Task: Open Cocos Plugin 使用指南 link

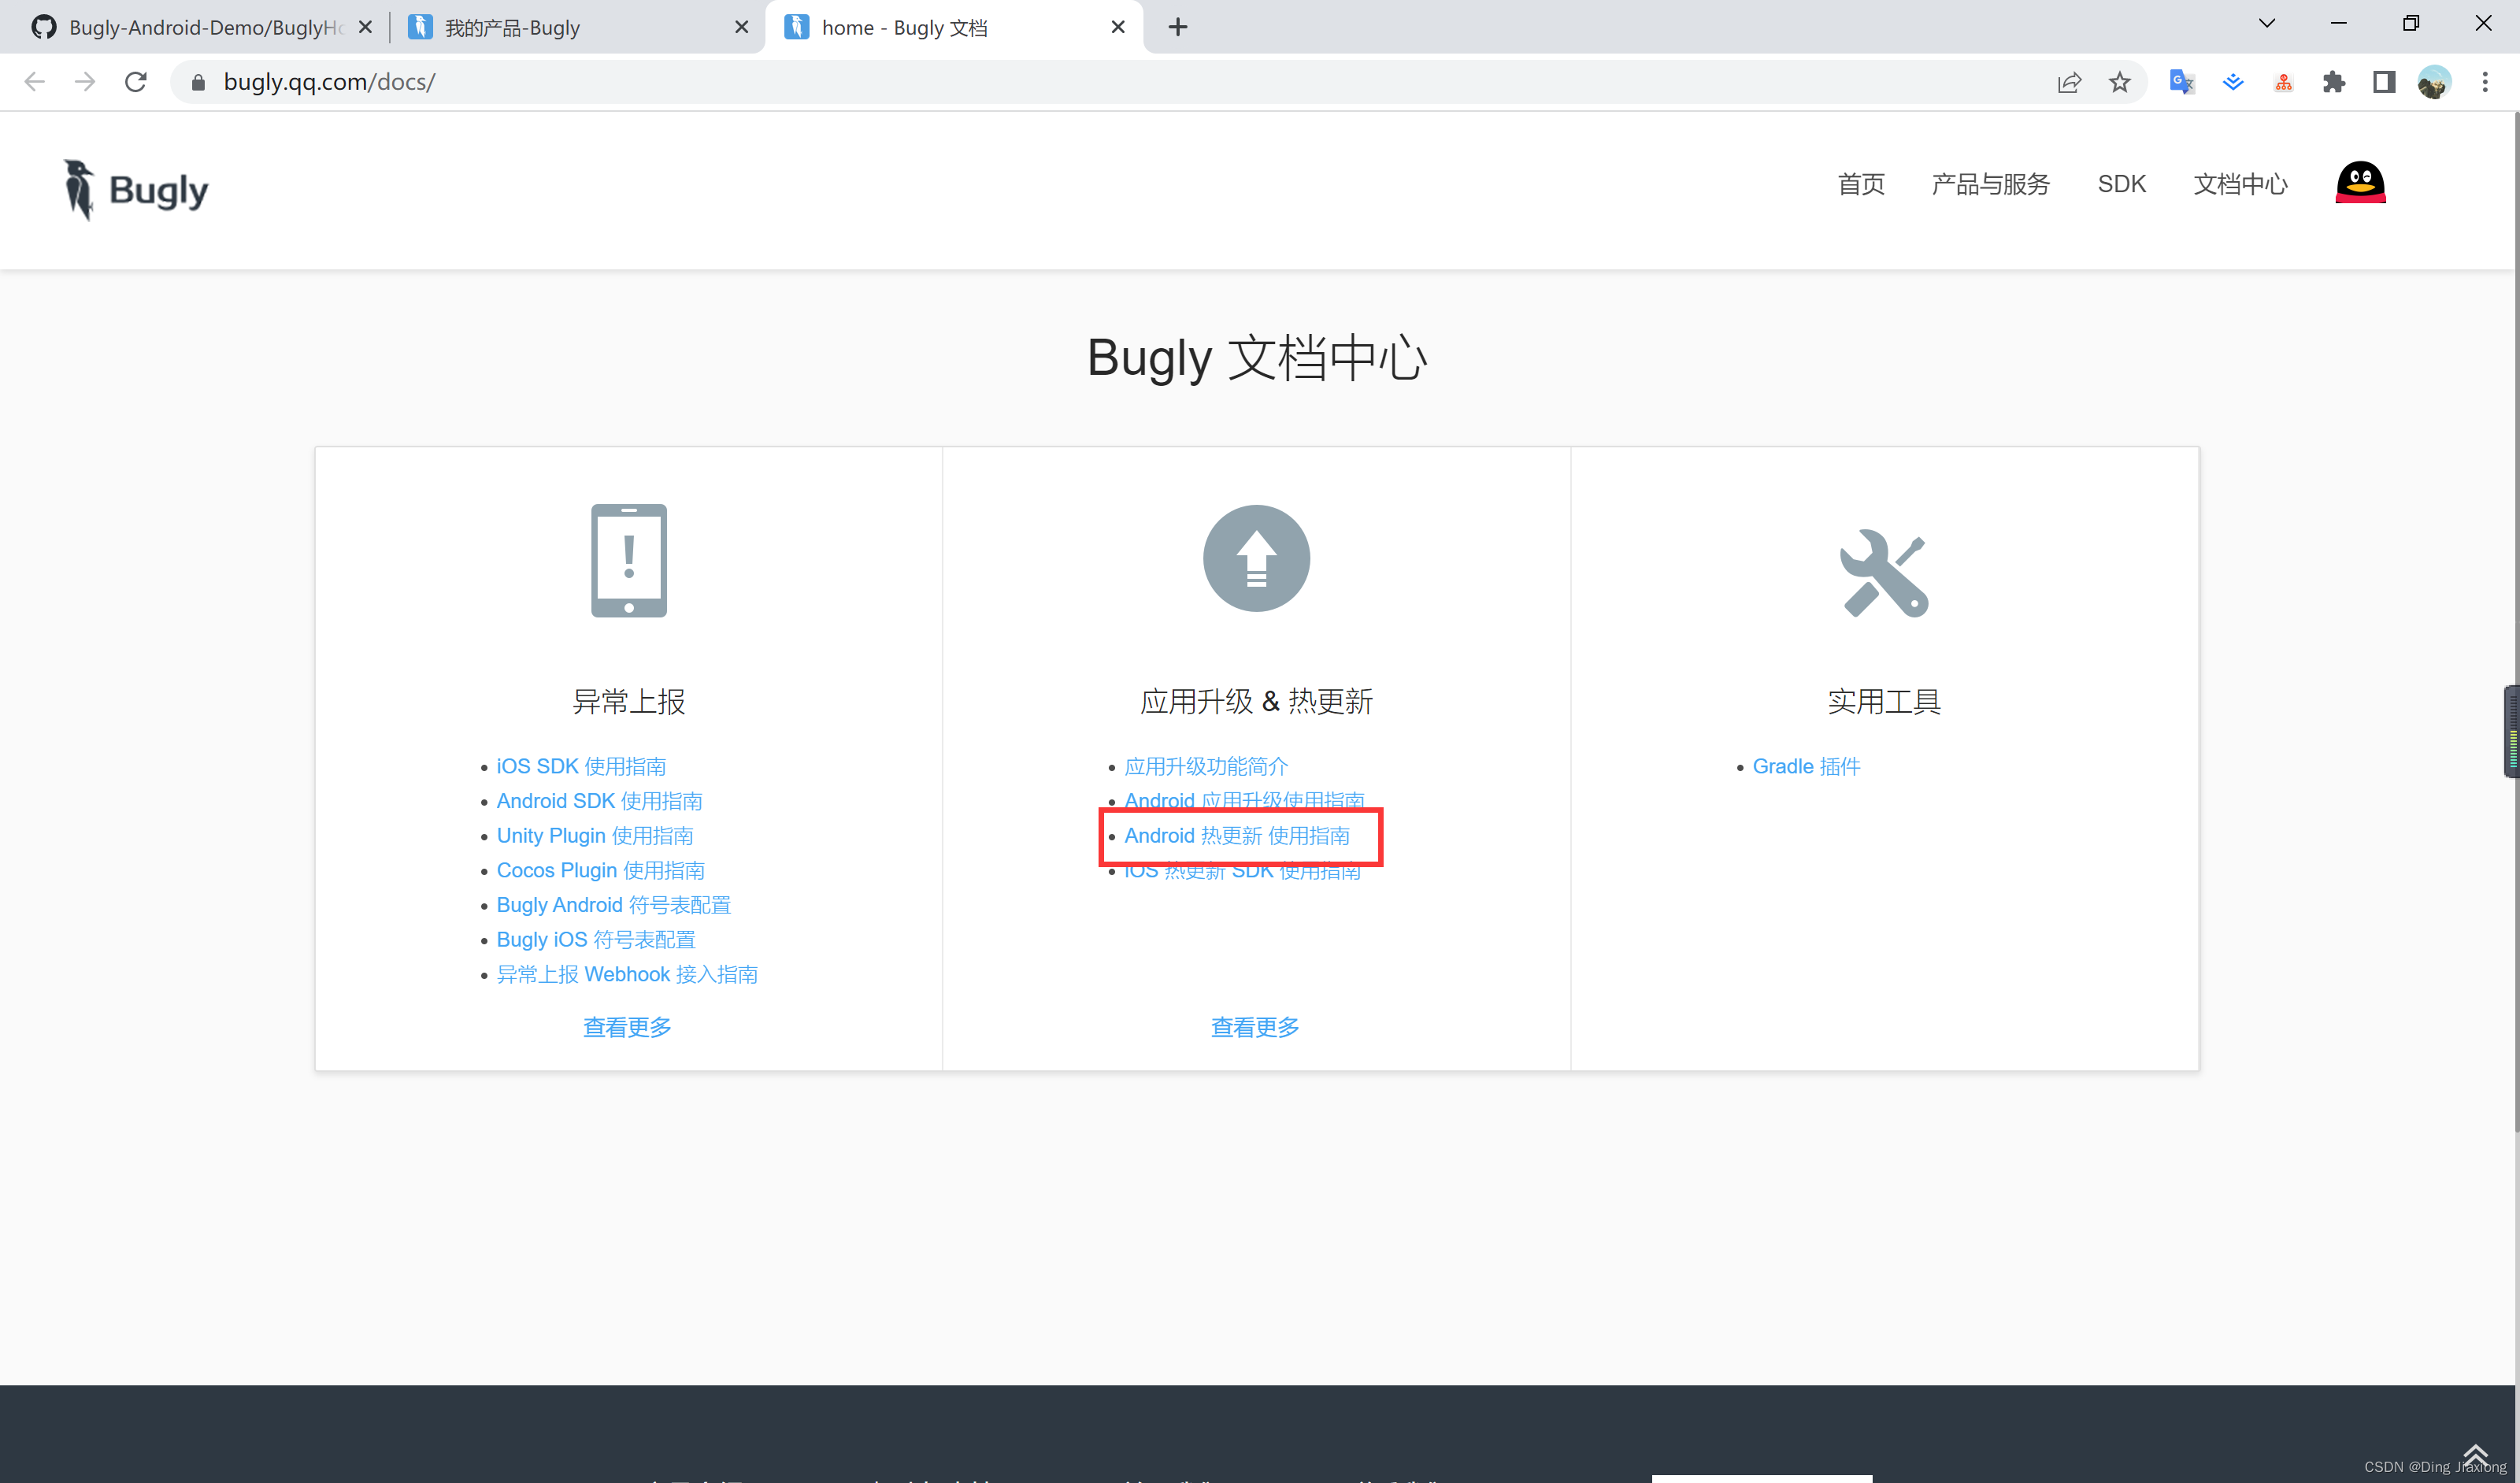Action: [600, 870]
